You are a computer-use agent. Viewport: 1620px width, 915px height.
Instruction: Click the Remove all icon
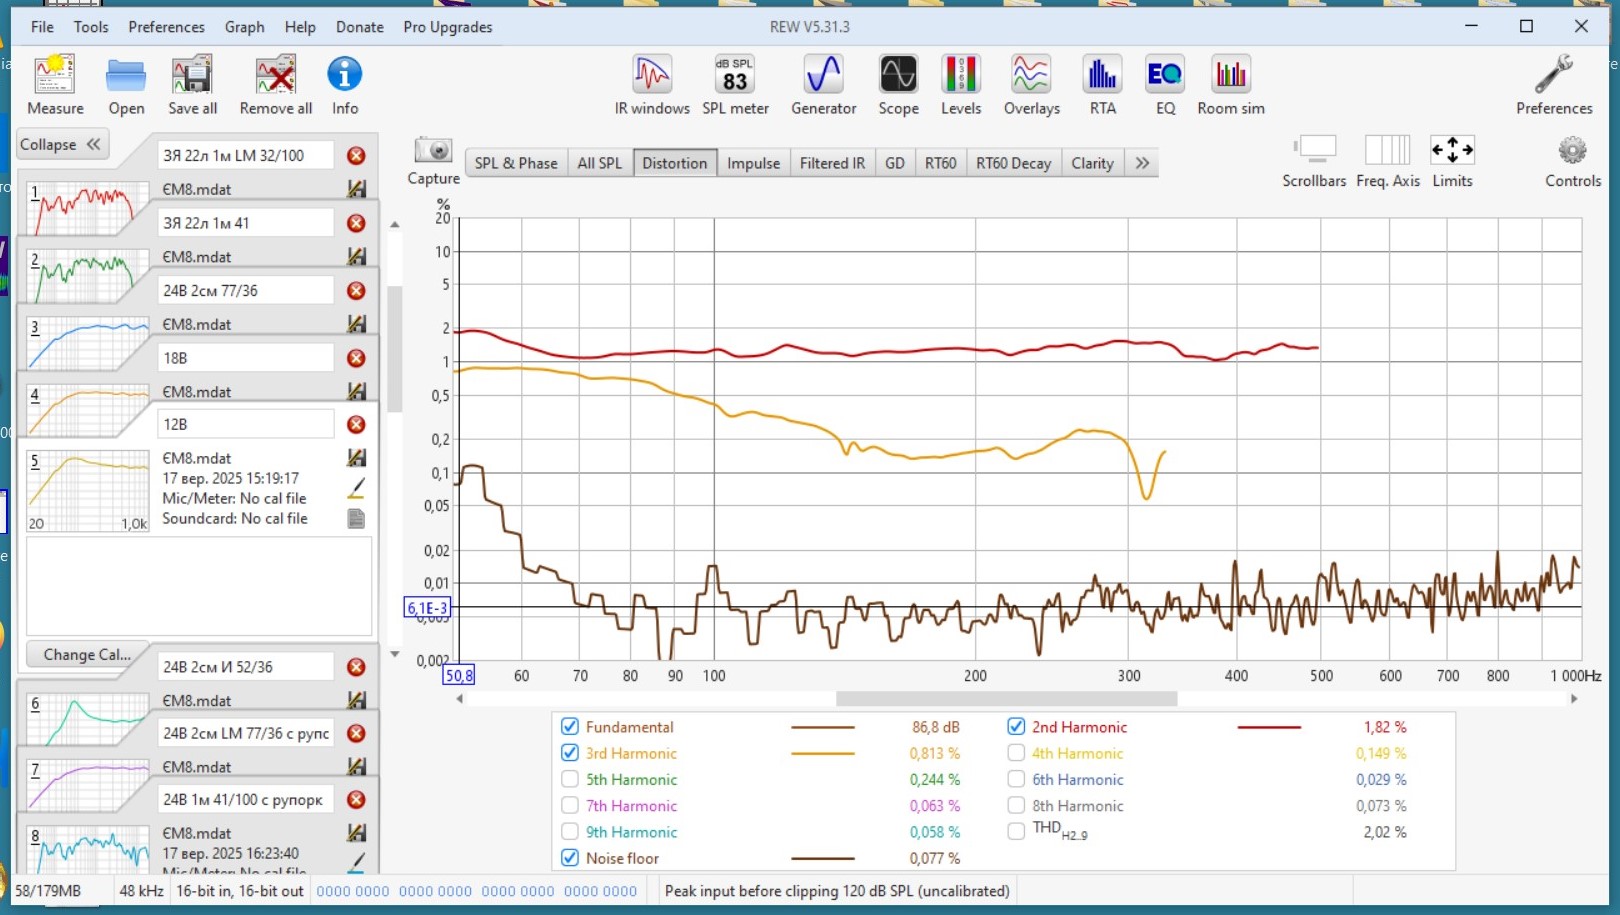[276, 85]
